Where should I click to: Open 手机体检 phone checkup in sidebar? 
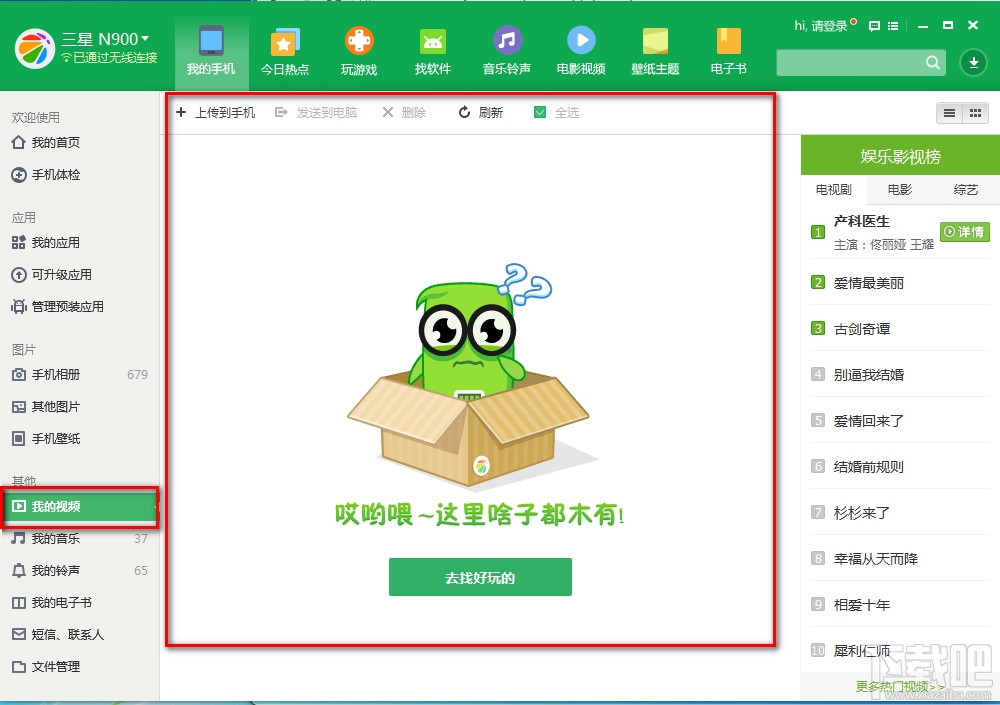(45, 174)
